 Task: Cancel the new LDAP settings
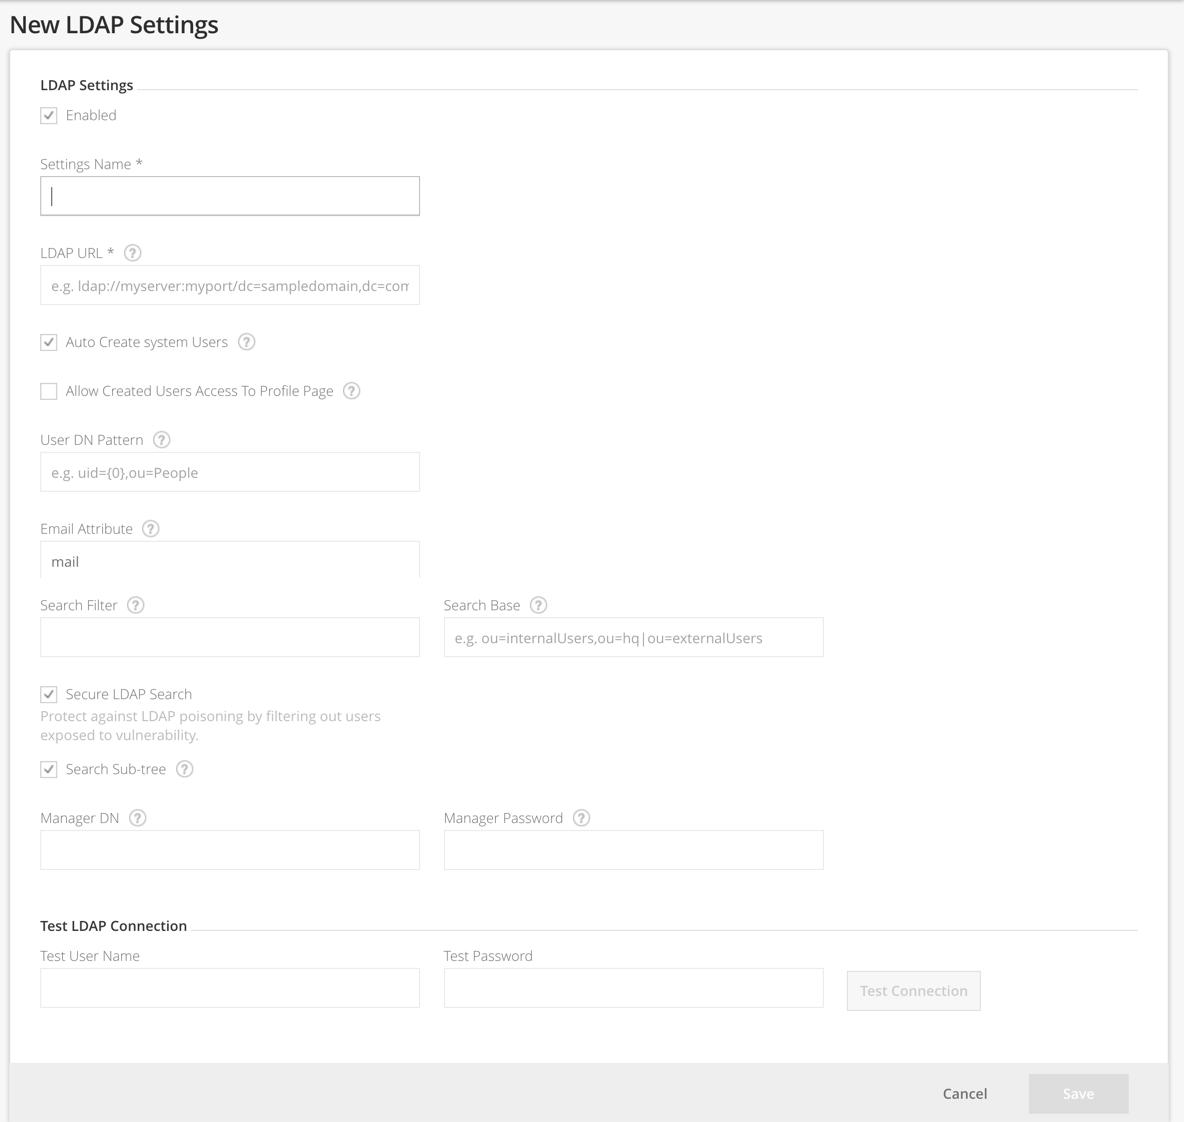click(x=964, y=1093)
